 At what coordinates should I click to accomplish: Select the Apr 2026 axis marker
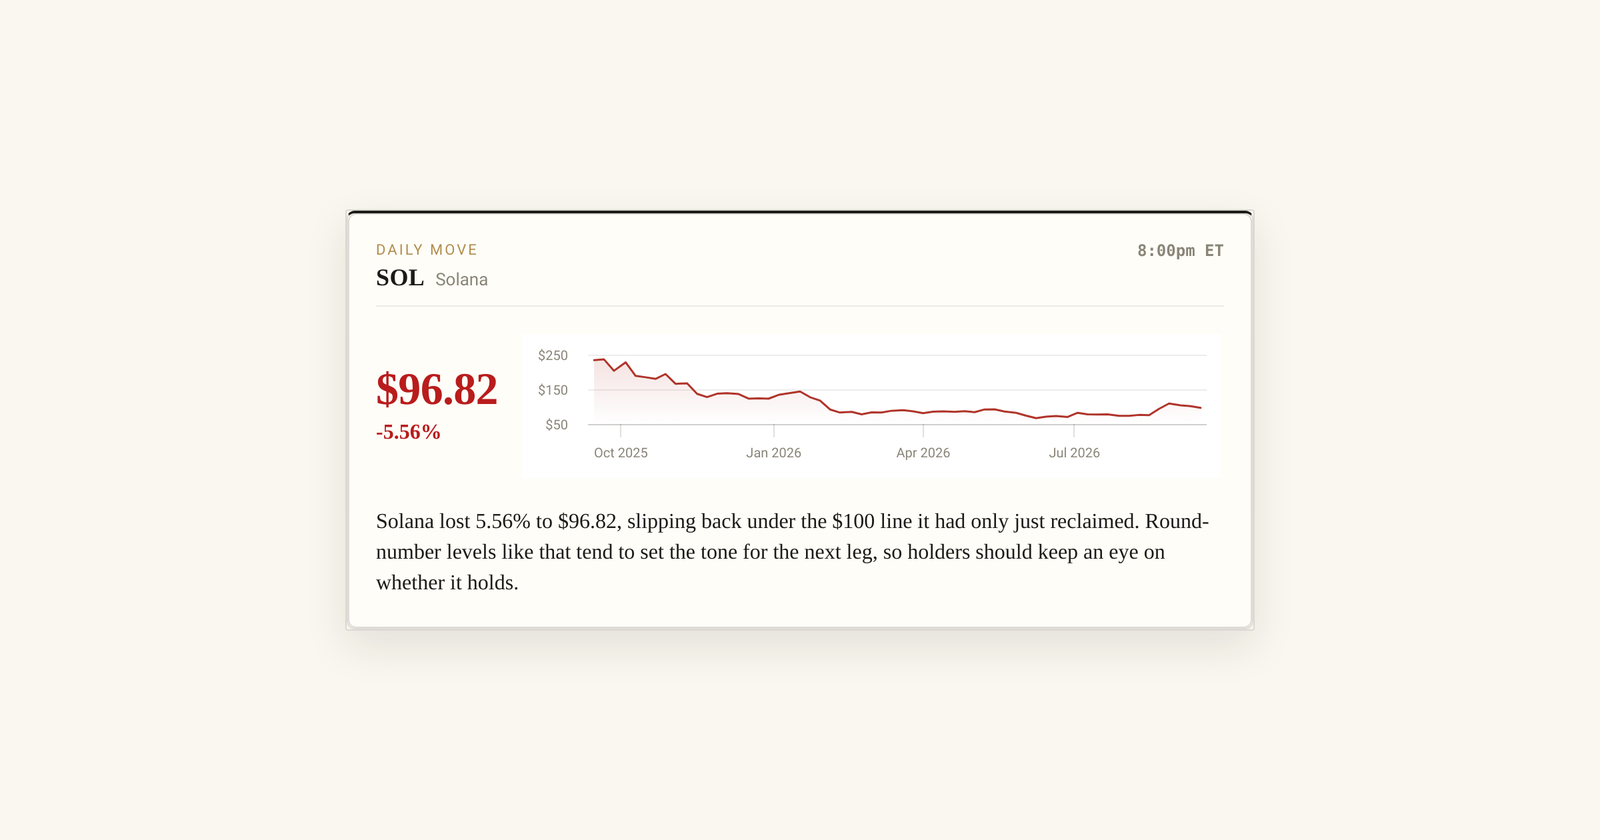pos(923,453)
